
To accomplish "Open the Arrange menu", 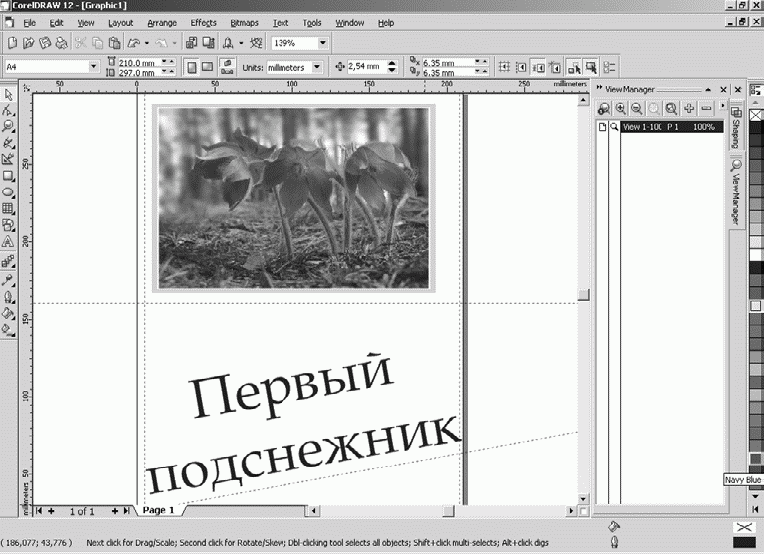I will (x=161, y=22).
